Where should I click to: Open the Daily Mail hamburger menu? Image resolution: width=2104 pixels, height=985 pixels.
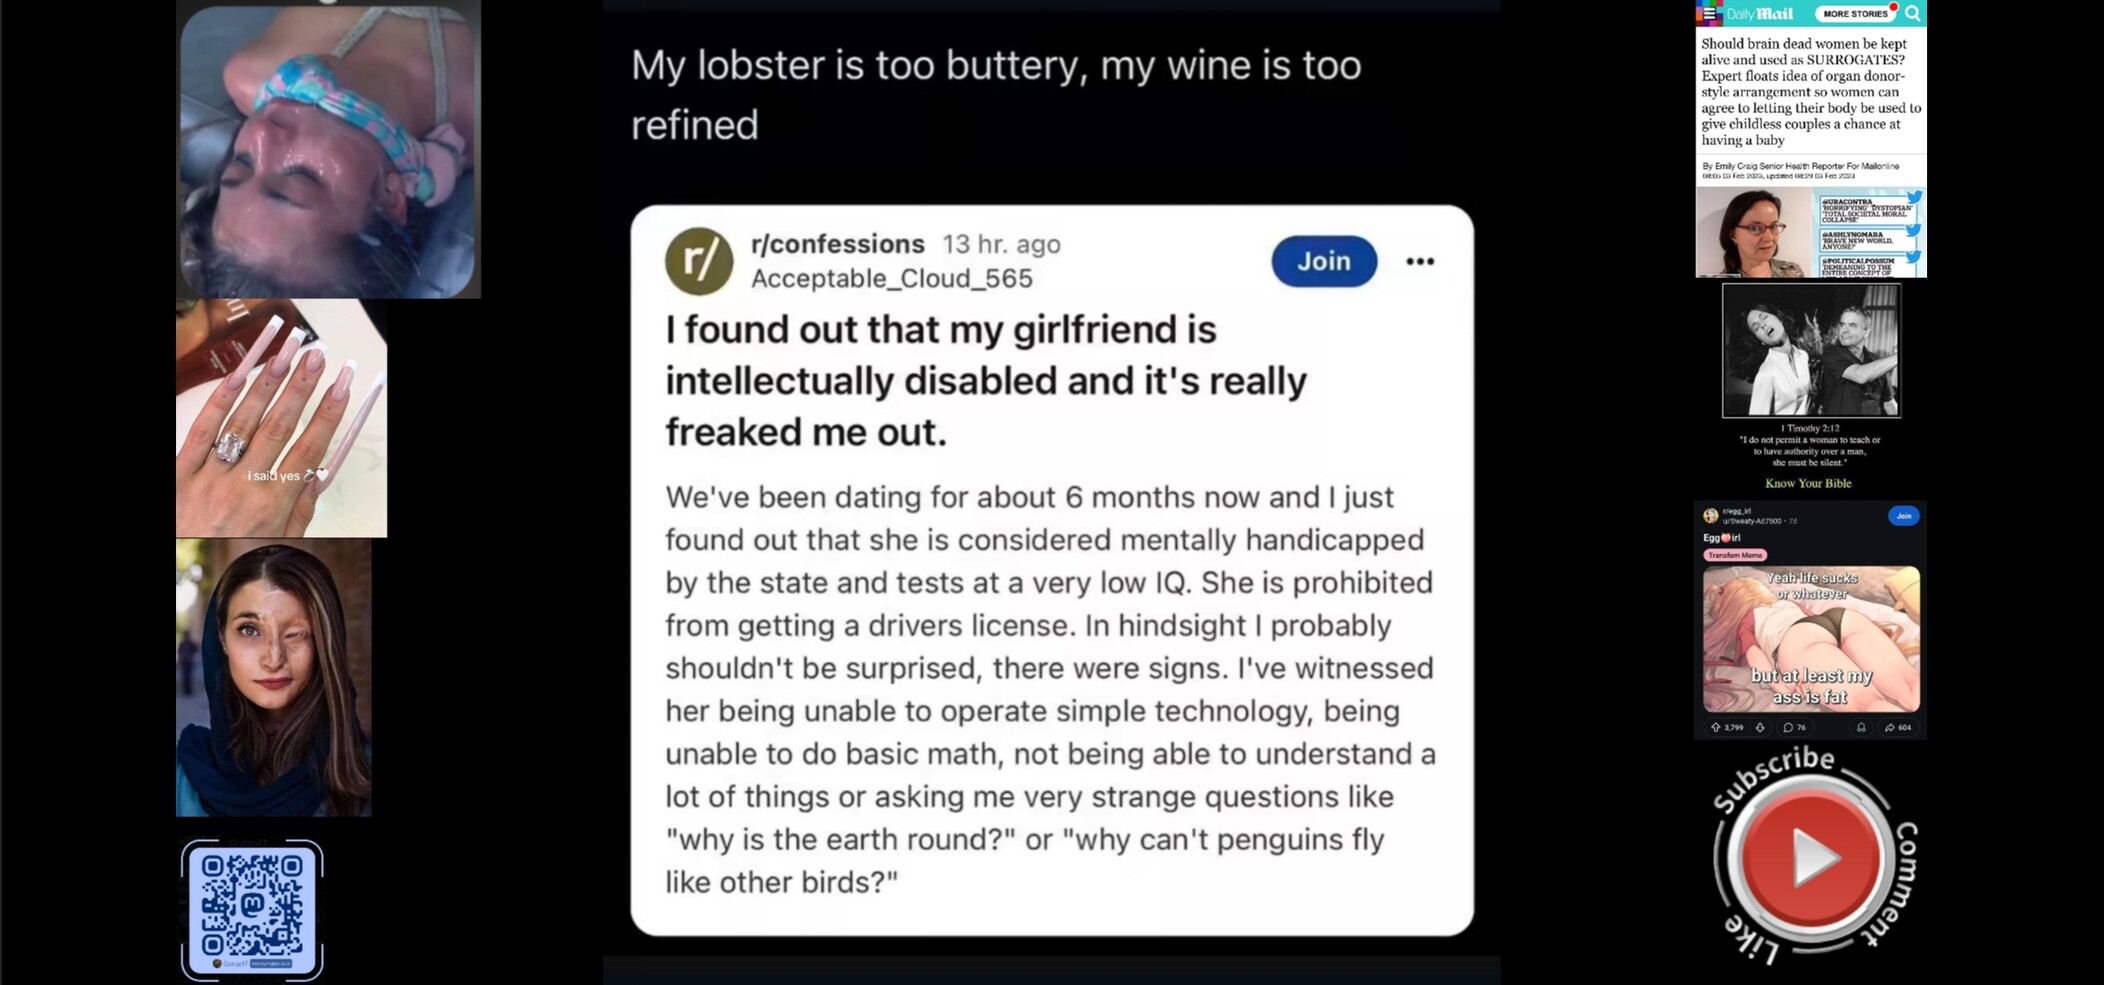point(1709,13)
